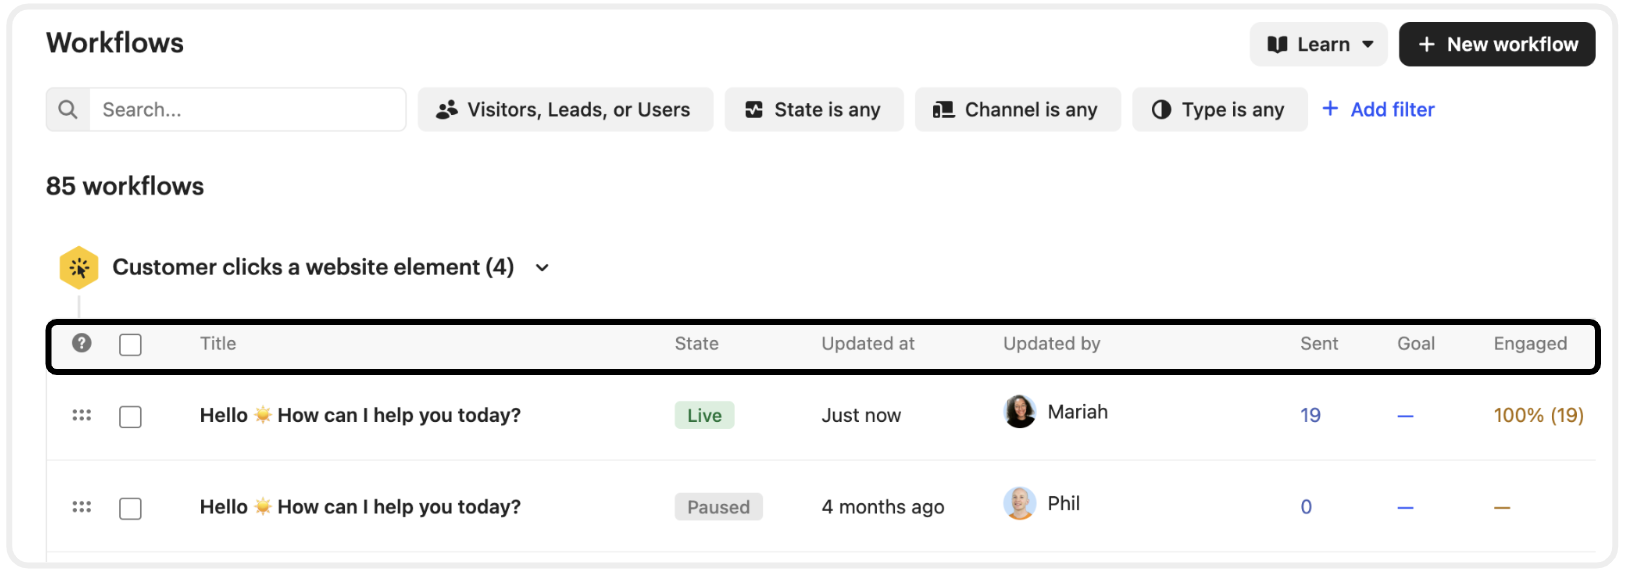Open the Learn dropdown menu
1628x578 pixels.
(1318, 44)
